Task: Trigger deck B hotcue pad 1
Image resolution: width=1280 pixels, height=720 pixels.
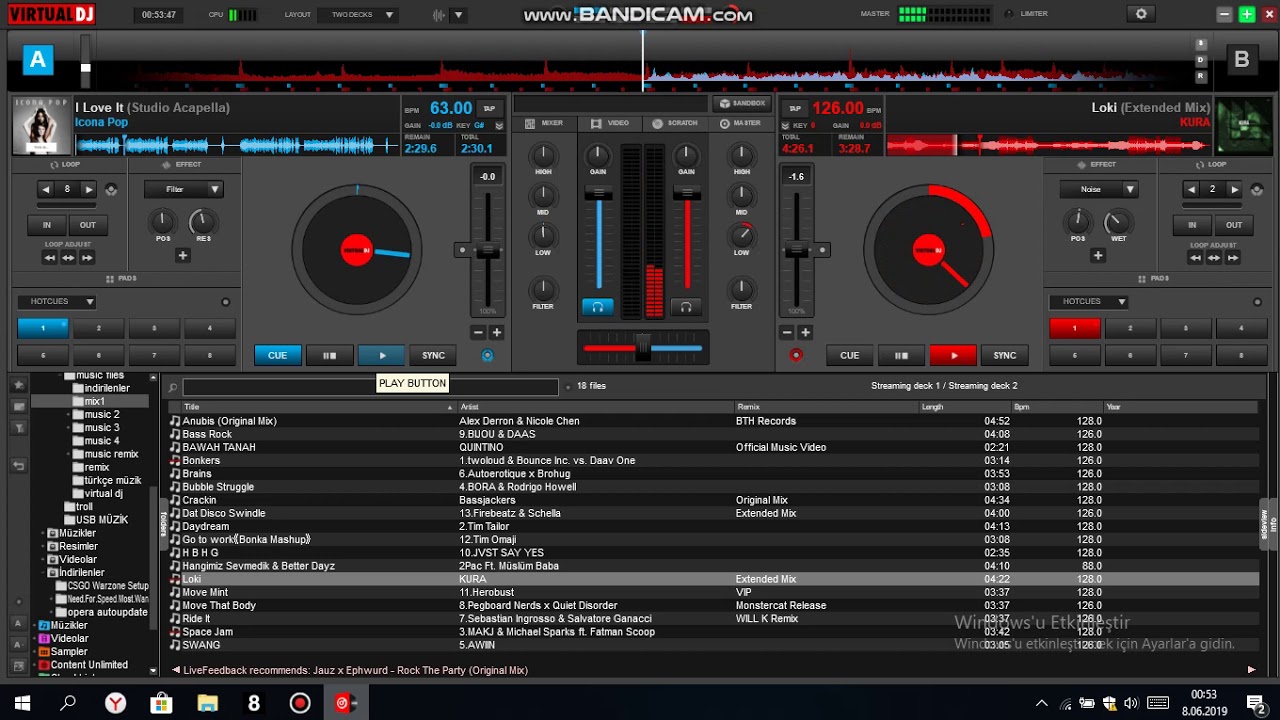Action: coord(1075,328)
